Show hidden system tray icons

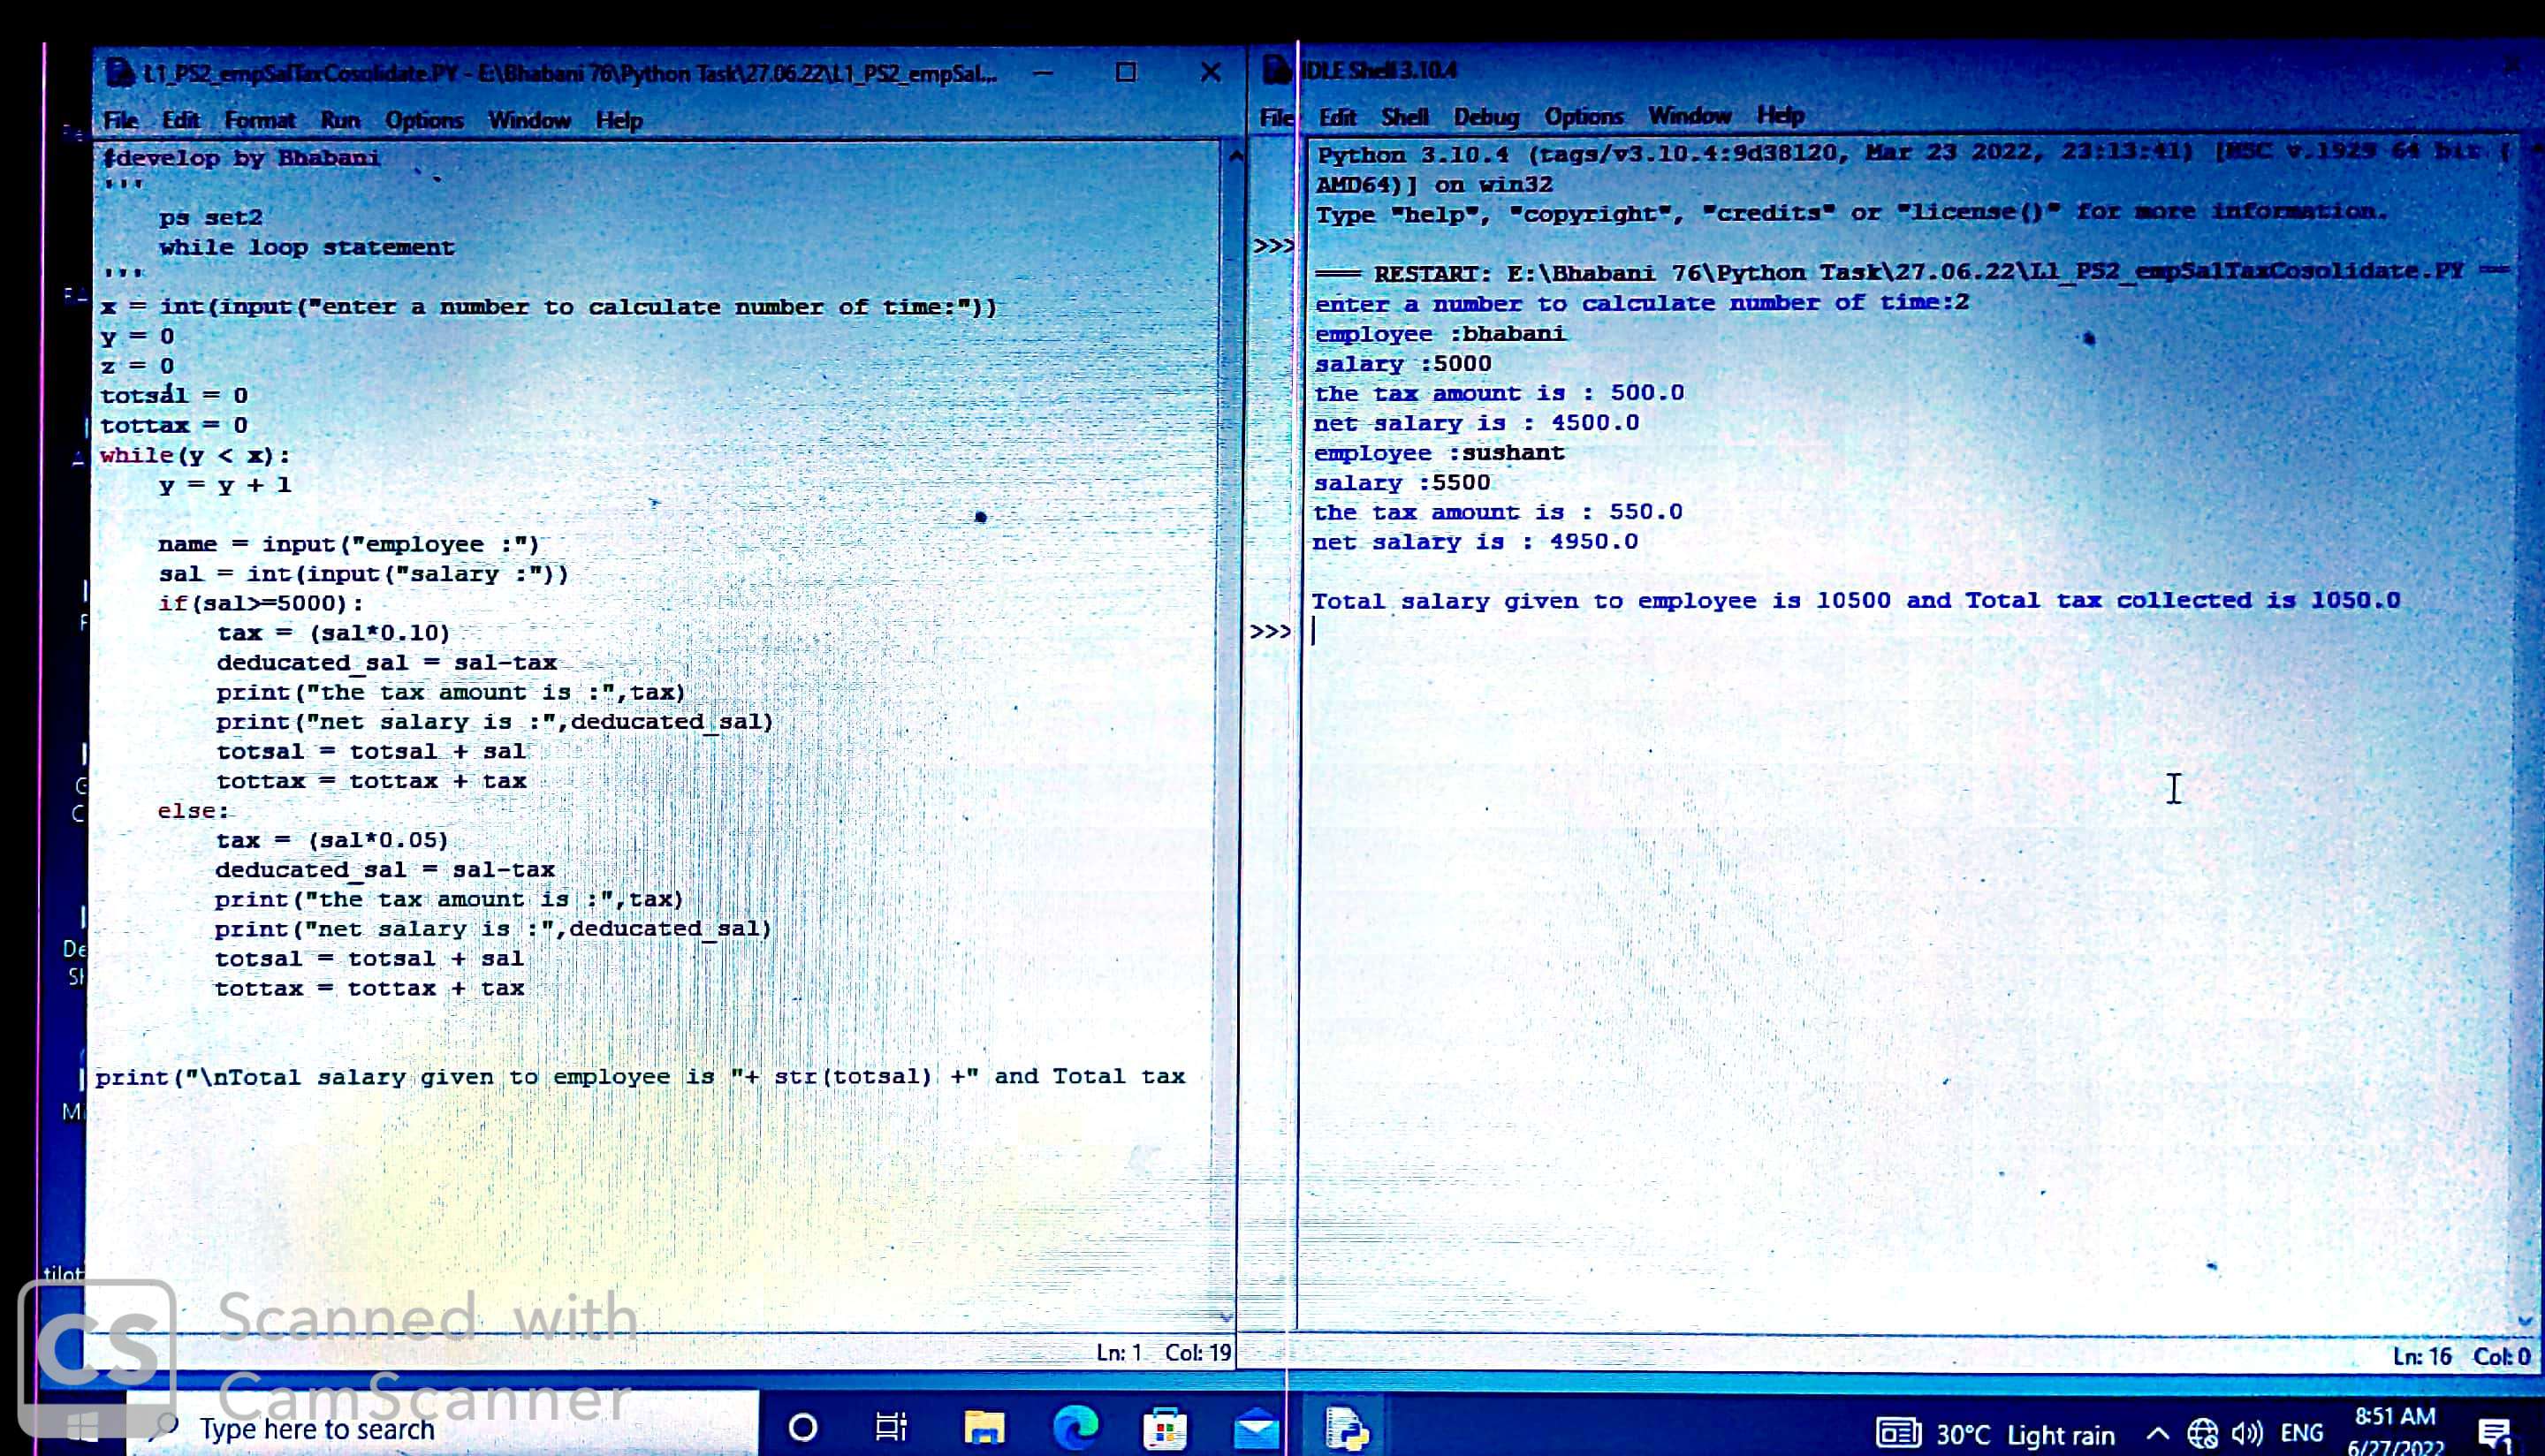coord(2158,1435)
